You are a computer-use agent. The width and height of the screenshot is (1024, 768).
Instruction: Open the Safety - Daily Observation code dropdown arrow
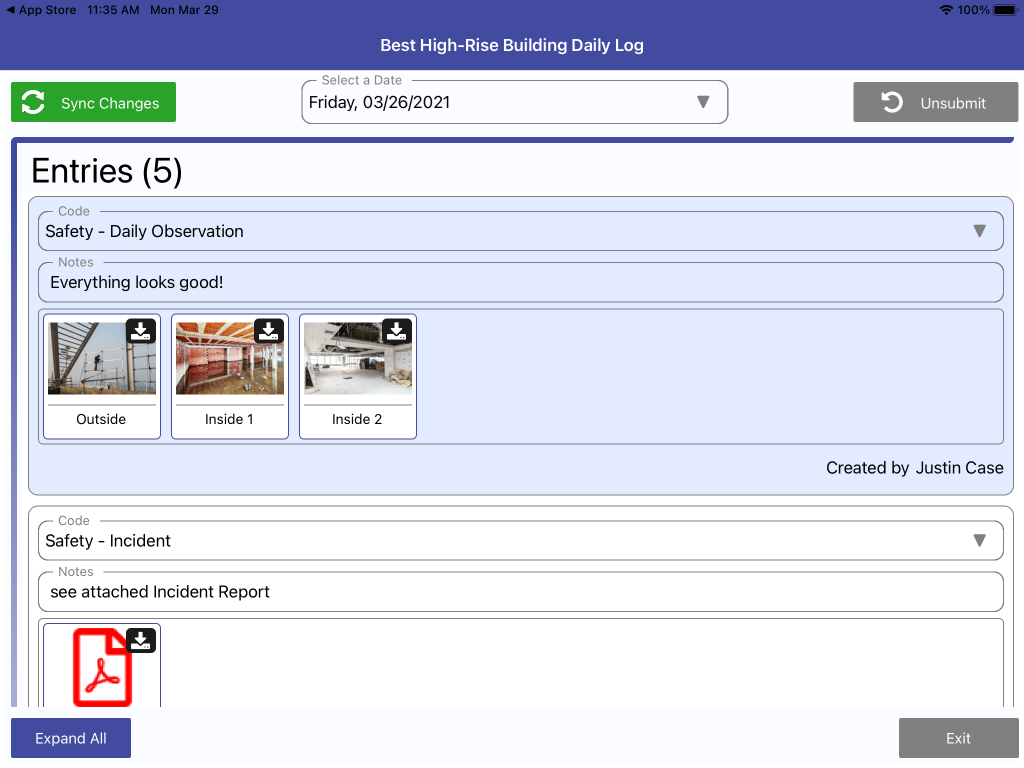[x=979, y=231]
